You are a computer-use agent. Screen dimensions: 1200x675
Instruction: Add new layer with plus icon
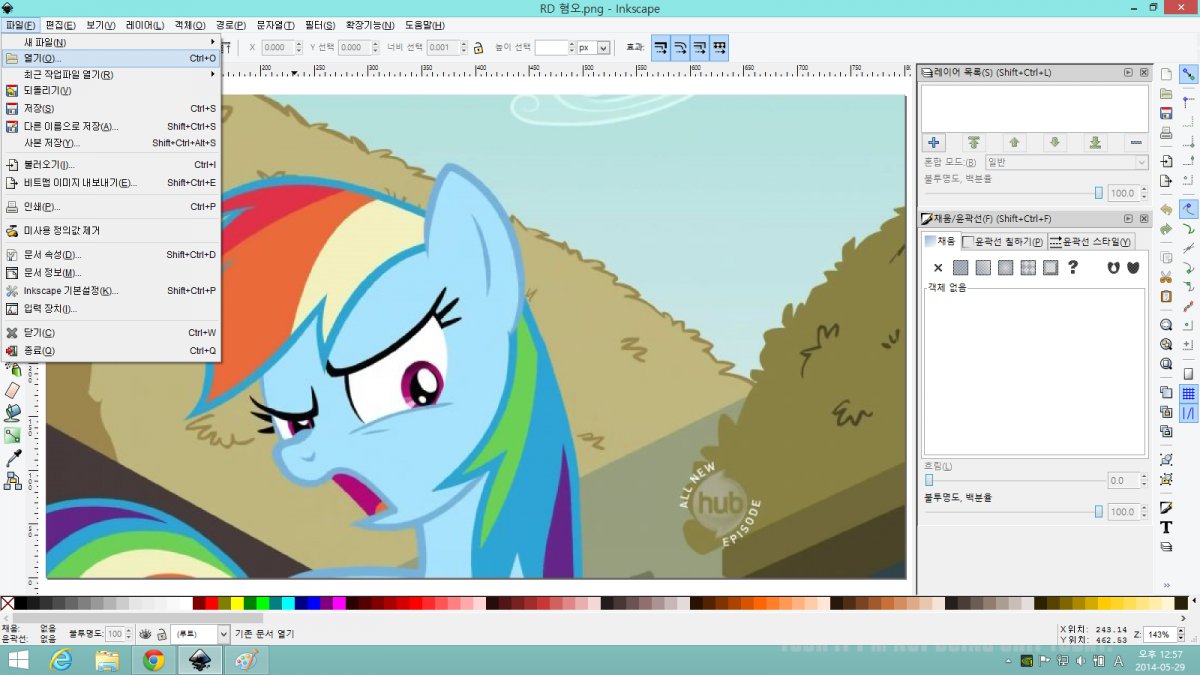(933, 142)
